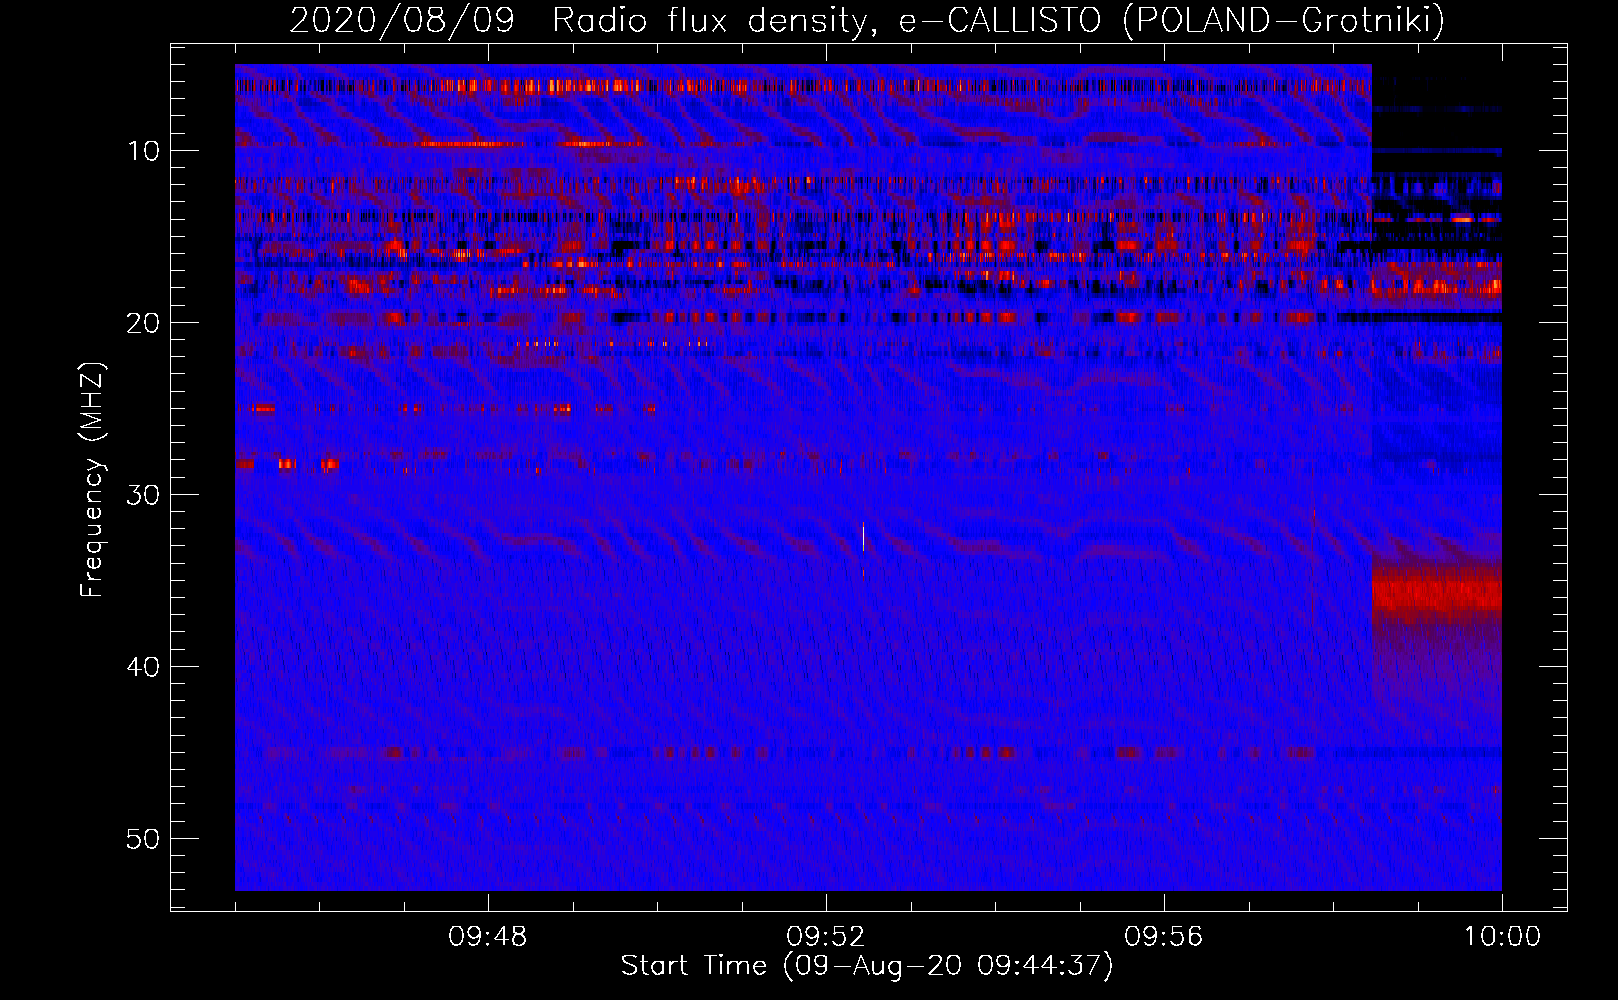Click the plot title mentioning e-CALLISTO POLAND-Grotniki
Image resolution: width=1618 pixels, height=1000 pixels.
coord(867,20)
